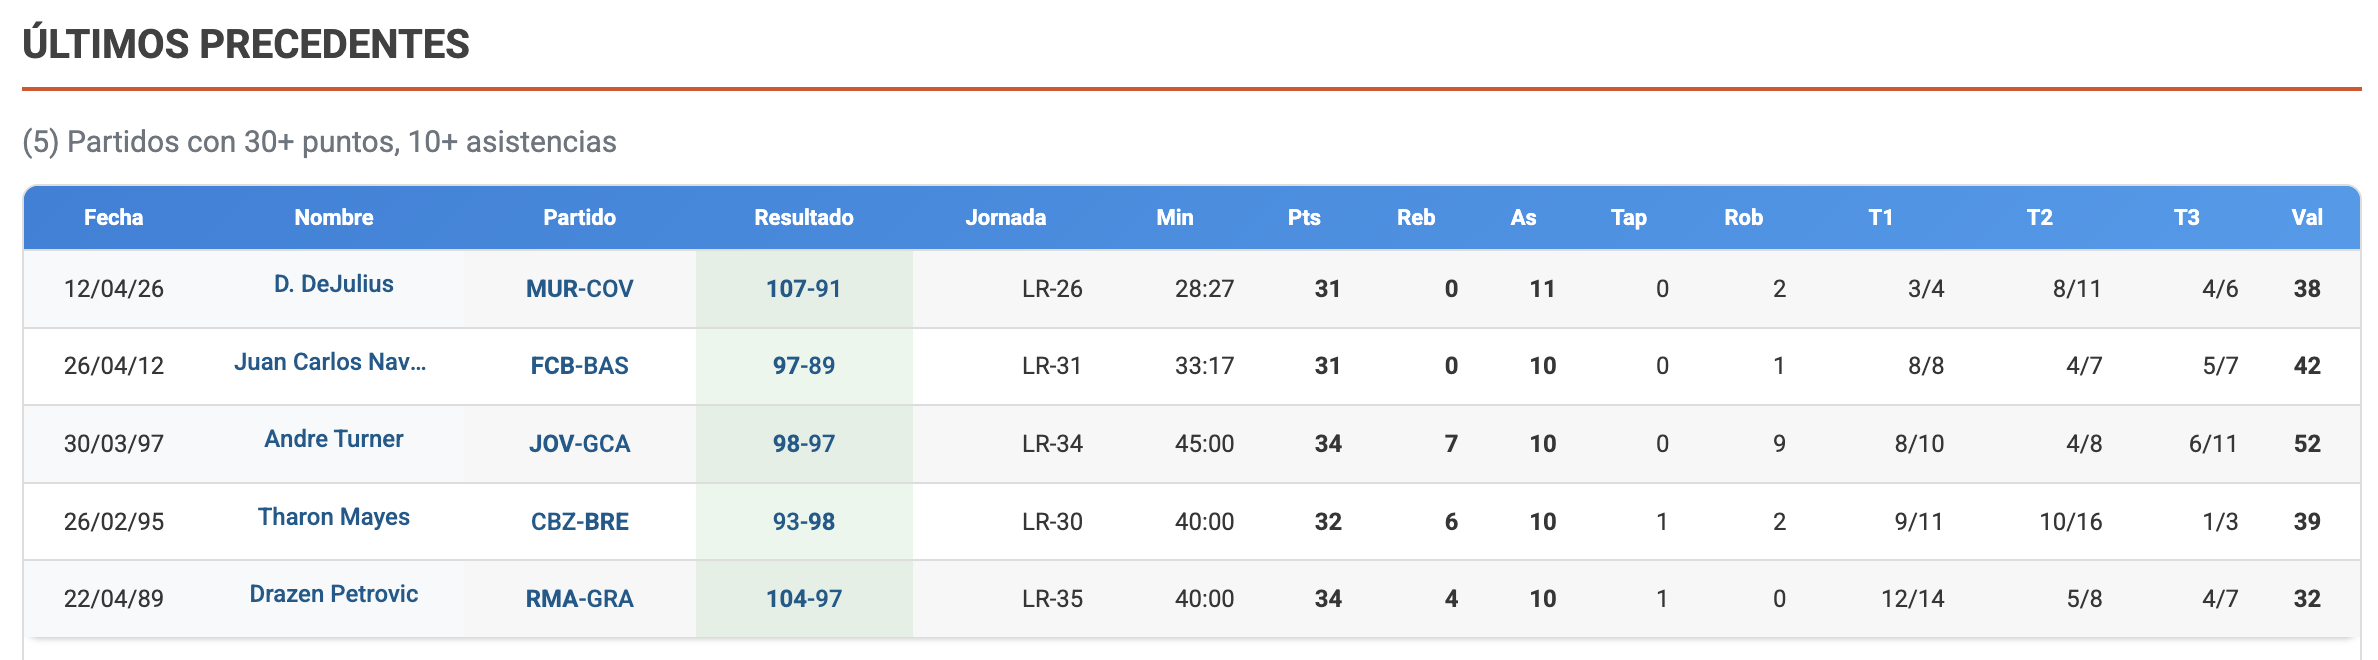2378x660 pixels.
Task: Select the Val column header
Action: (2306, 218)
